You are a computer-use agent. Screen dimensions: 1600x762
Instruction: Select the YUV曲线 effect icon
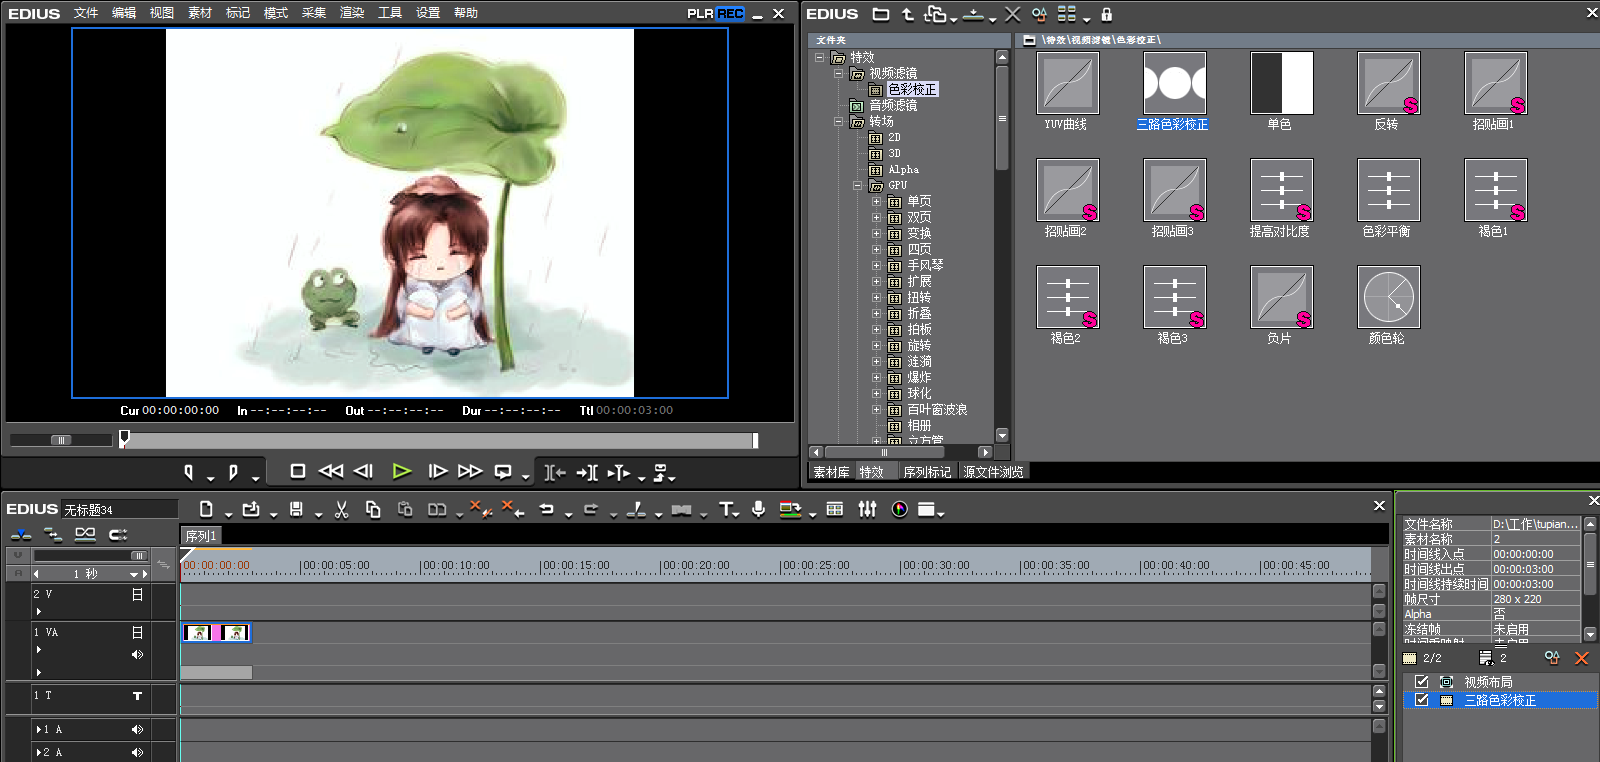point(1067,84)
